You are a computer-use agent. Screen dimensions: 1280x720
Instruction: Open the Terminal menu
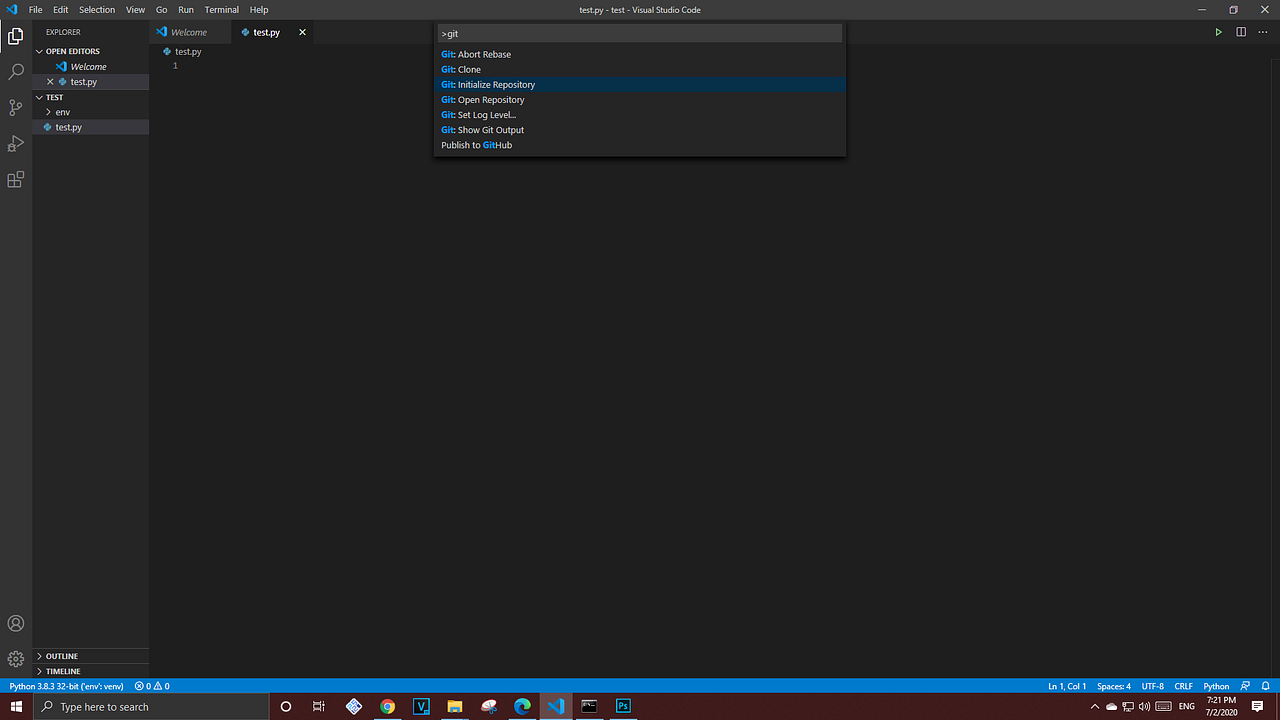pyautogui.click(x=221, y=9)
